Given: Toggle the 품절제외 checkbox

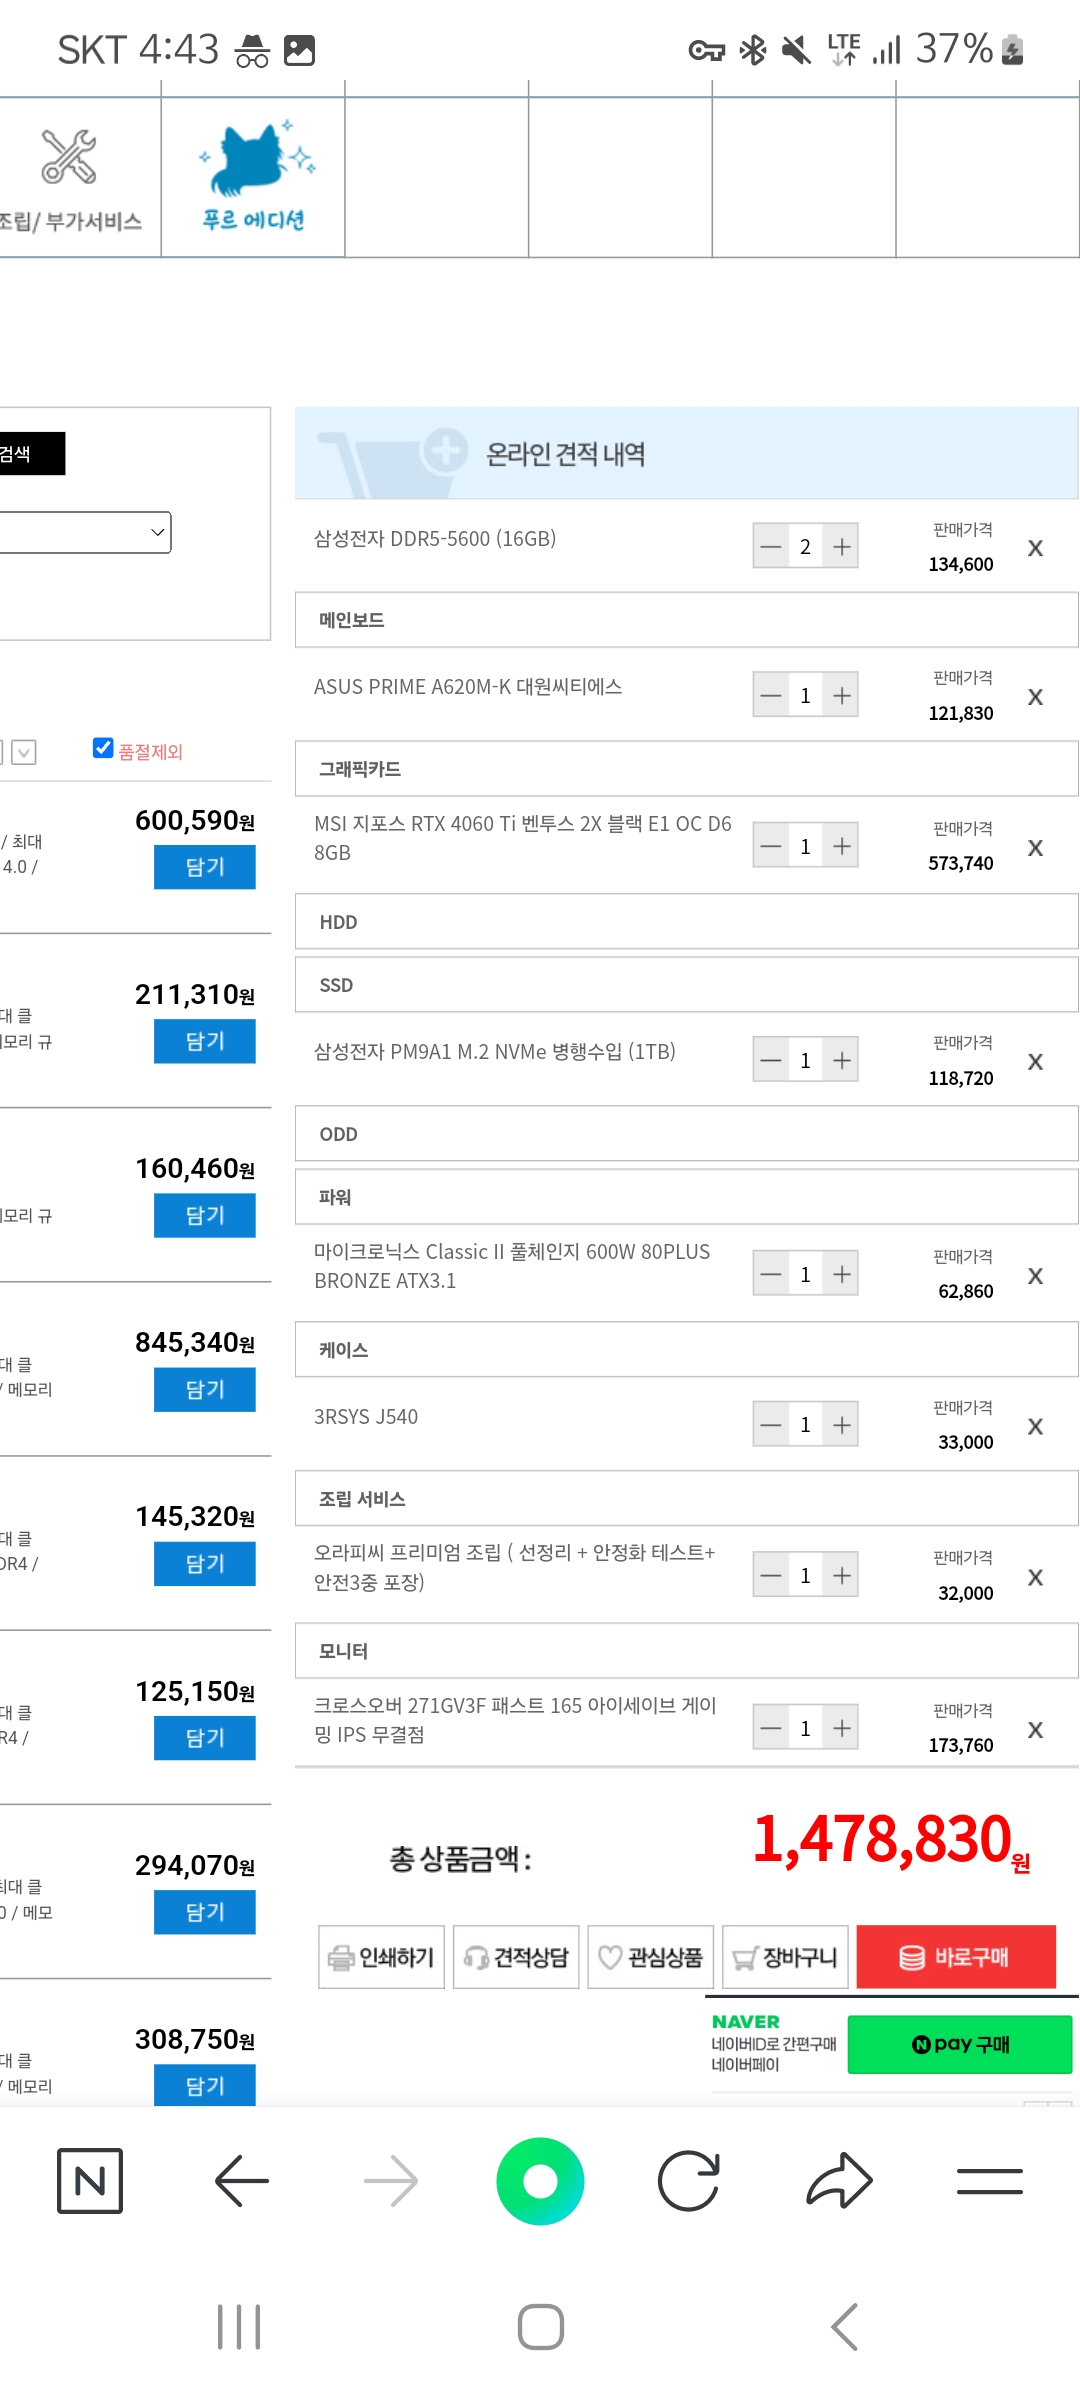Looking at the screenshot, I should pyautogui.click(x=103, y=748).
